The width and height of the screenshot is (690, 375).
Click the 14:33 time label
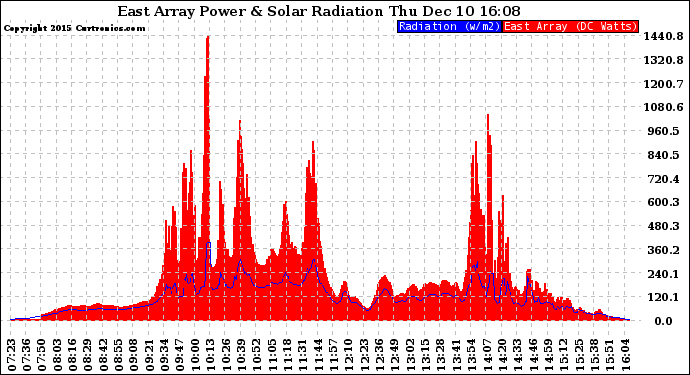click(517, 355)
